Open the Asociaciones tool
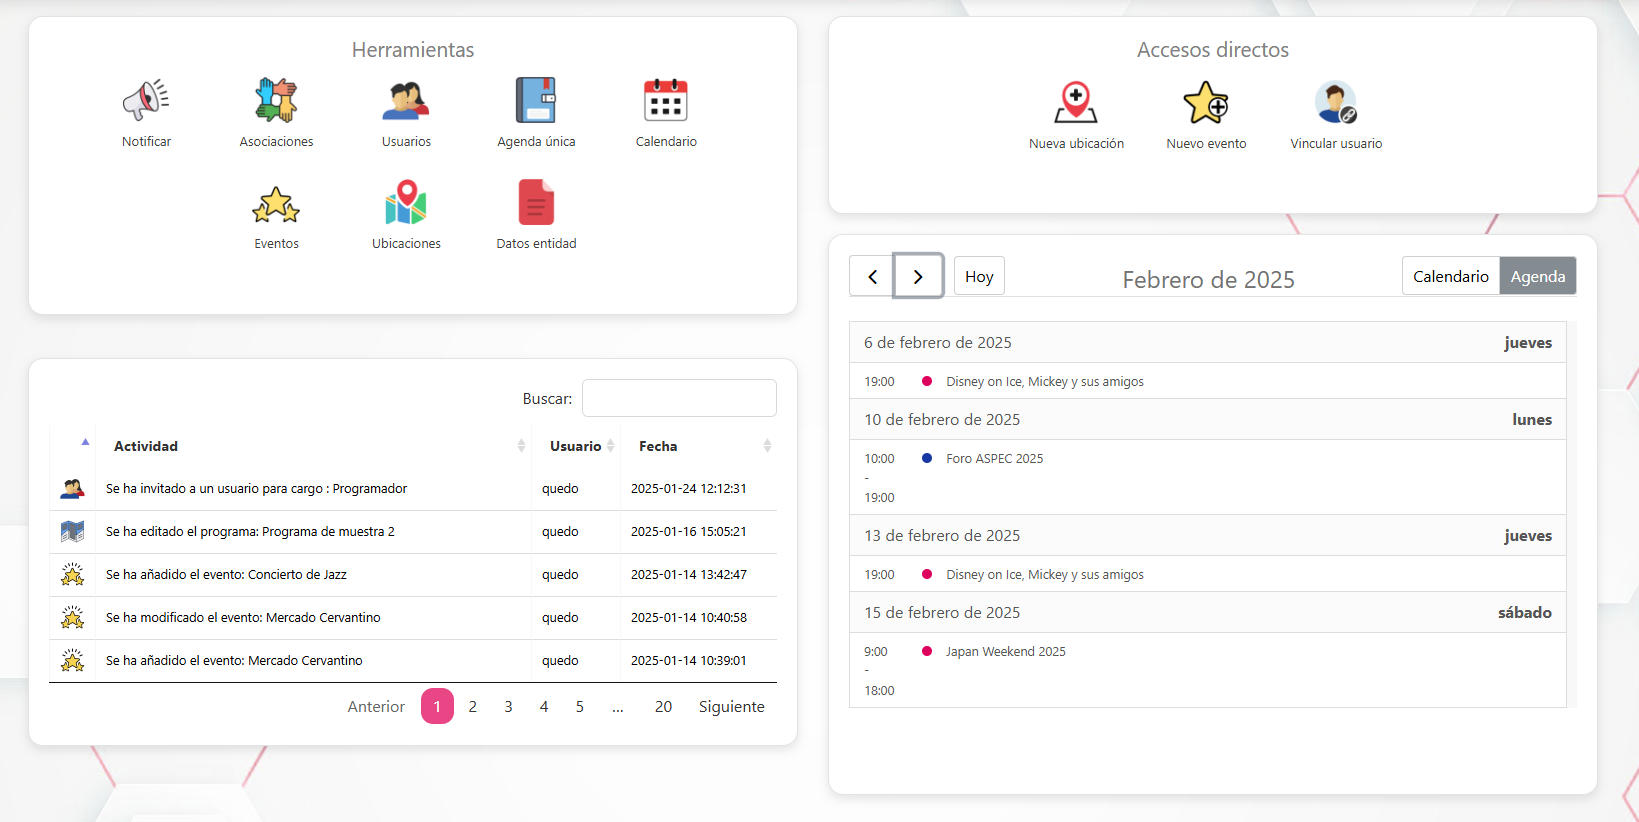 click(x=276, y=101)
